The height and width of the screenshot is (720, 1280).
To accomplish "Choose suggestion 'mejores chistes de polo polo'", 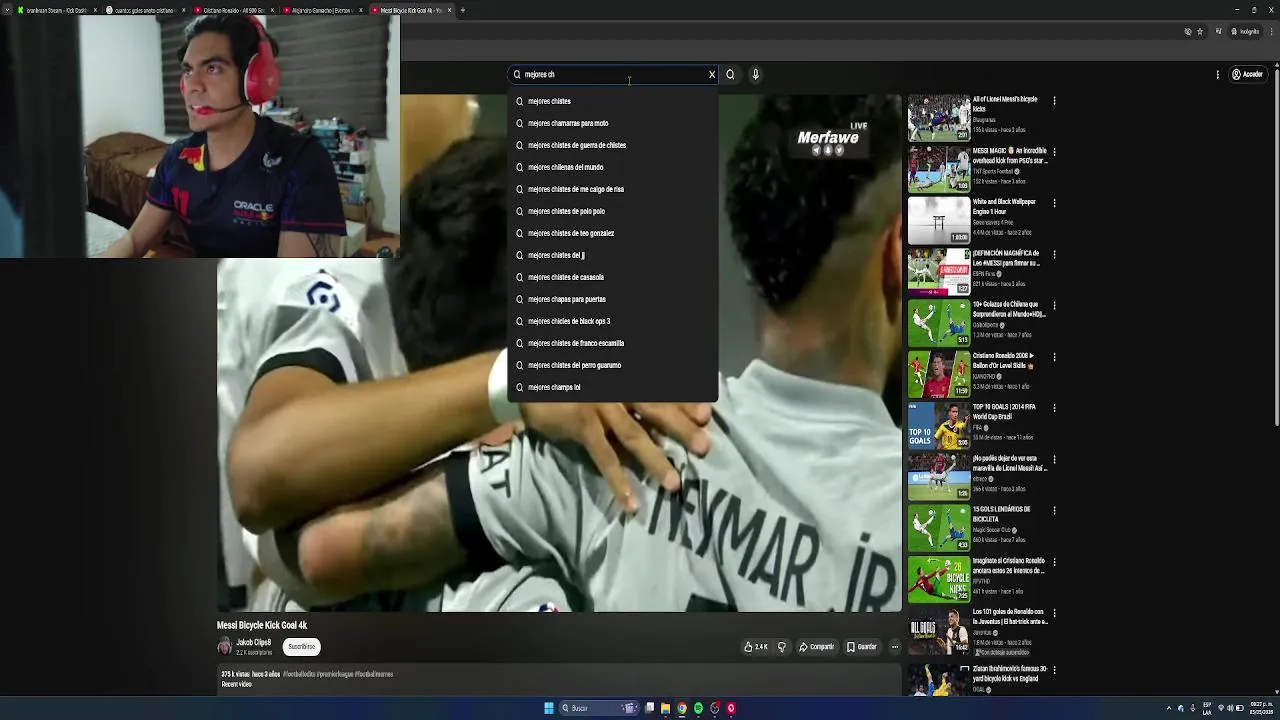I will click(x=612, y=211).
